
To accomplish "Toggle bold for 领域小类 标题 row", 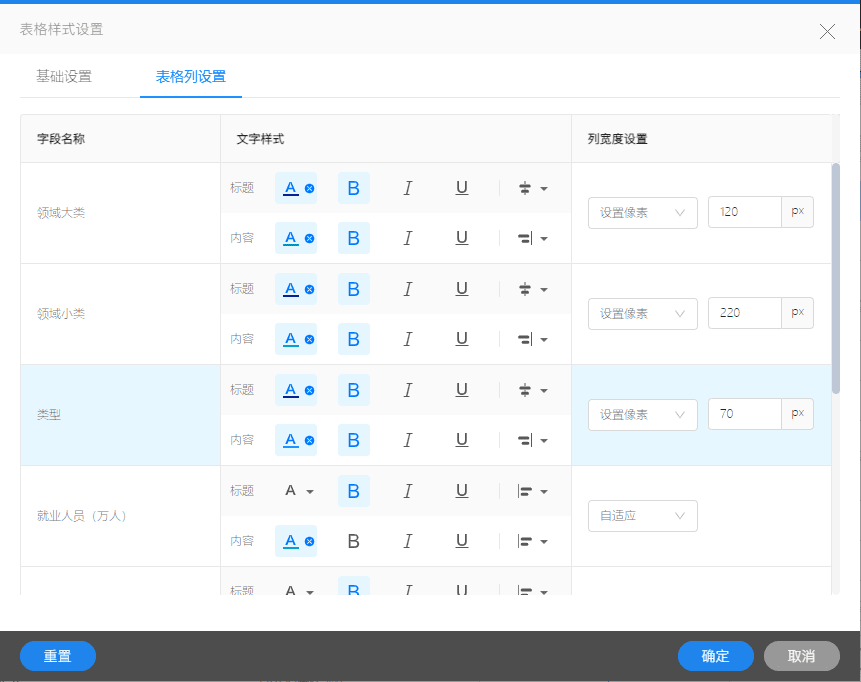I will (x=354, y=289).
